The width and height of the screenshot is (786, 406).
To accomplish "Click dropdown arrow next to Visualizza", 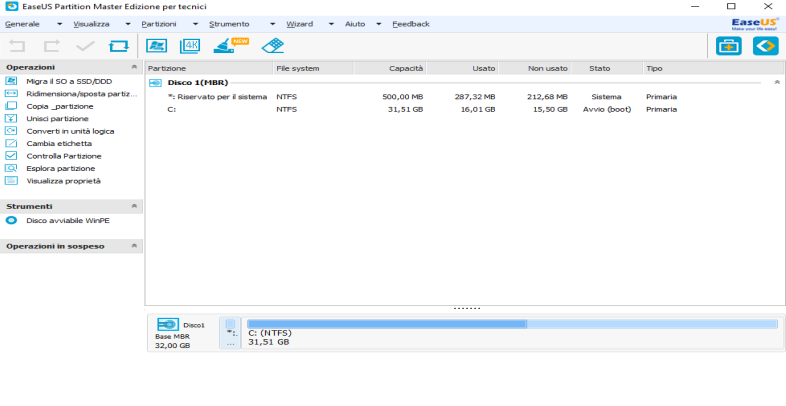I will (128, 24).
